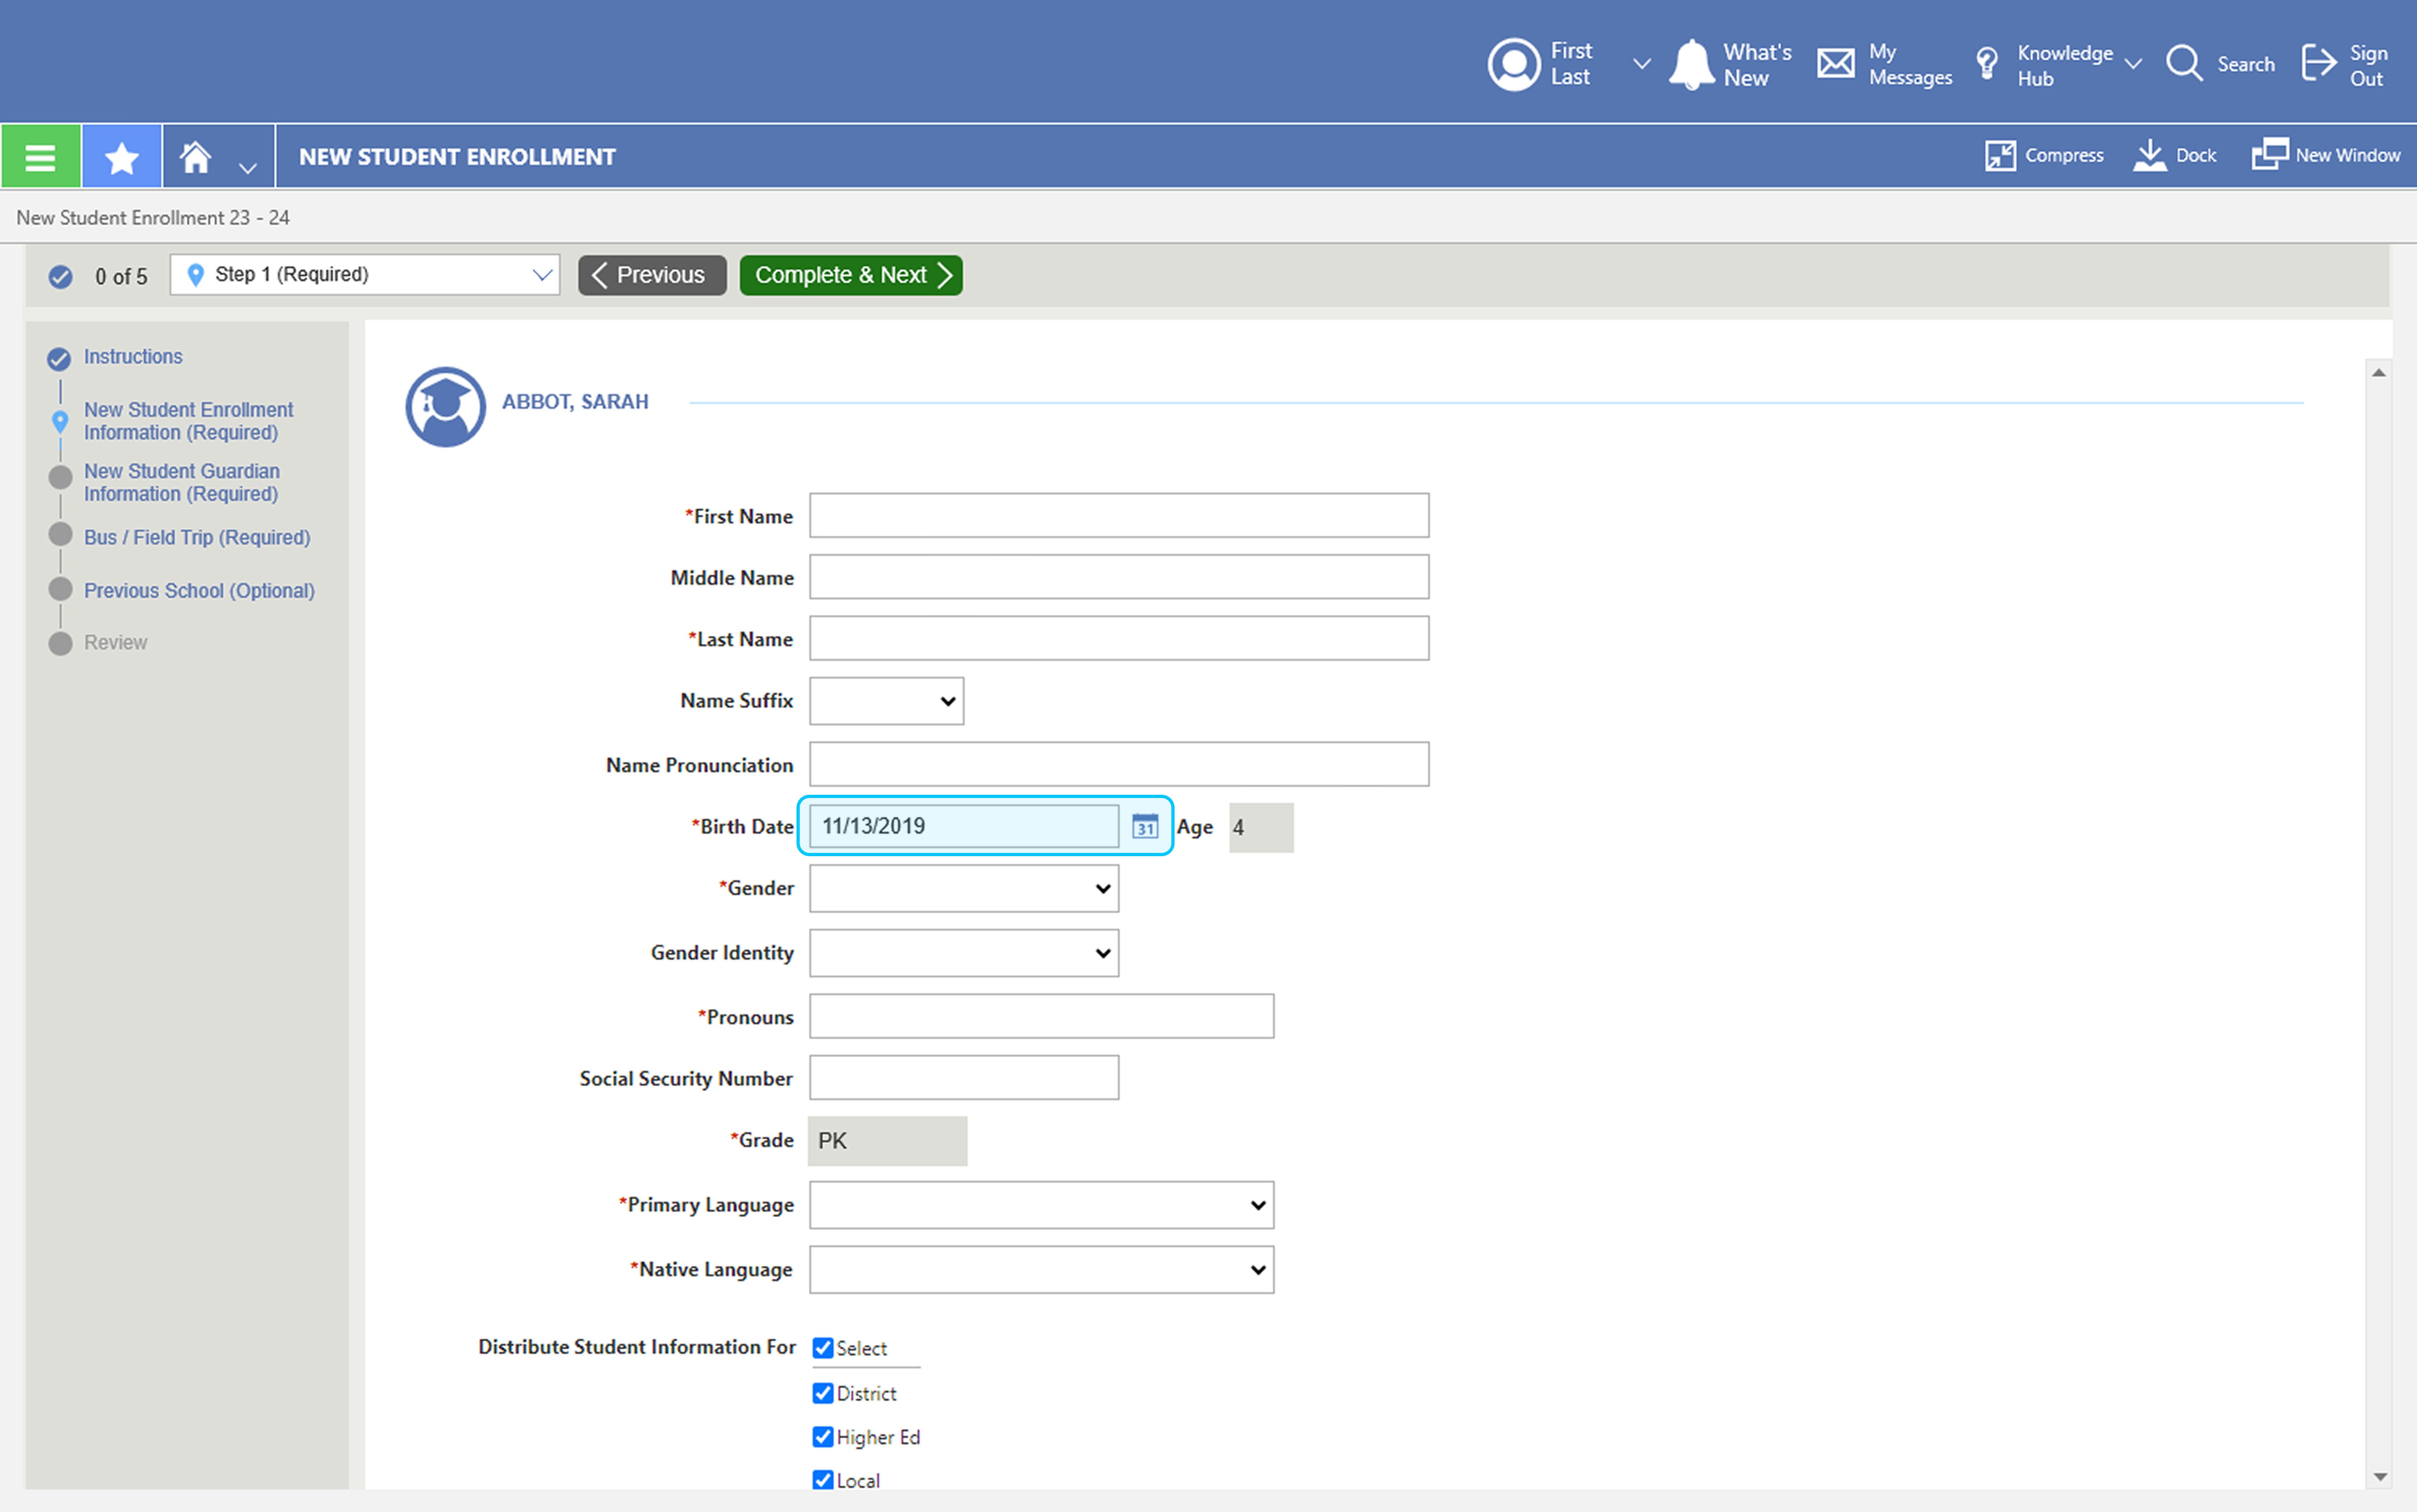Image resolution: width=2417 pixels, height=1512 pixels.
Task: Click the ABBOT, SARAH student name
Action: click(x=575, y=402)
